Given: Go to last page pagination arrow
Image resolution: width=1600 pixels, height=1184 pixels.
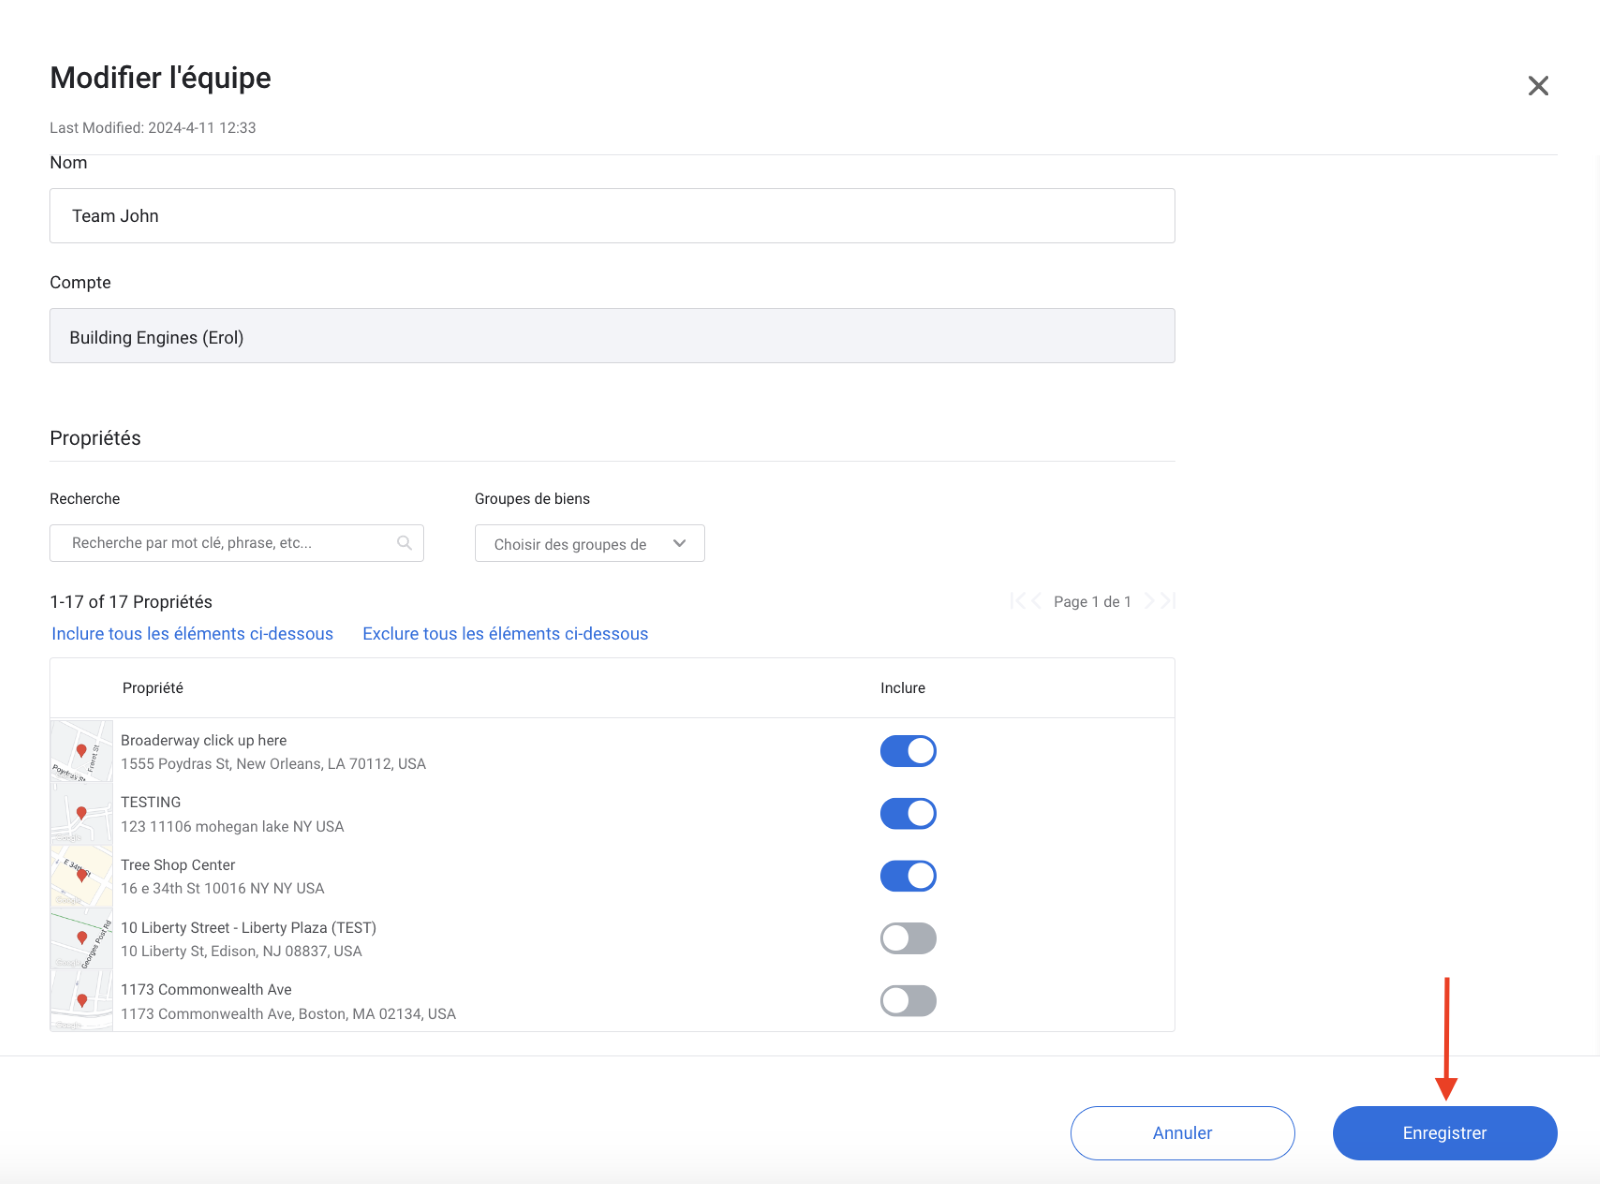Looking at the screenshot, I should coord(1168,601).
